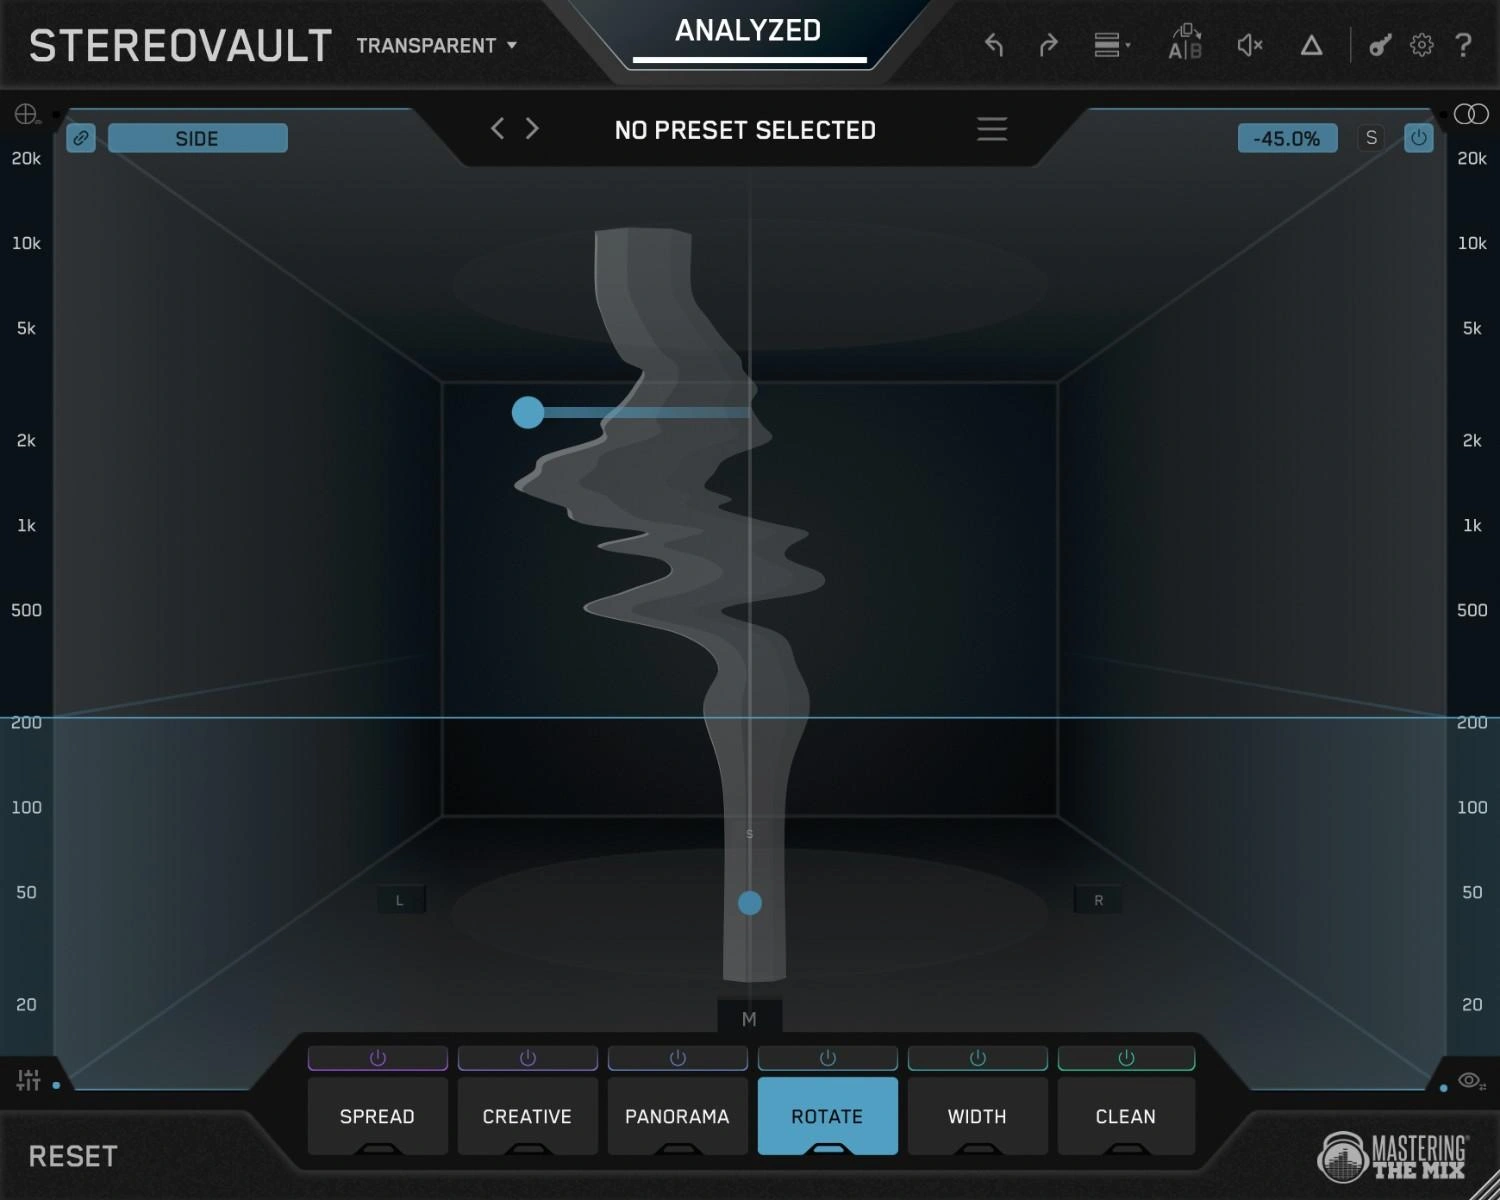Click the overlapping circles stereo icon
This screenshot has height=1200, width=1500.
pyautogui.click(x=1471, y=114)
